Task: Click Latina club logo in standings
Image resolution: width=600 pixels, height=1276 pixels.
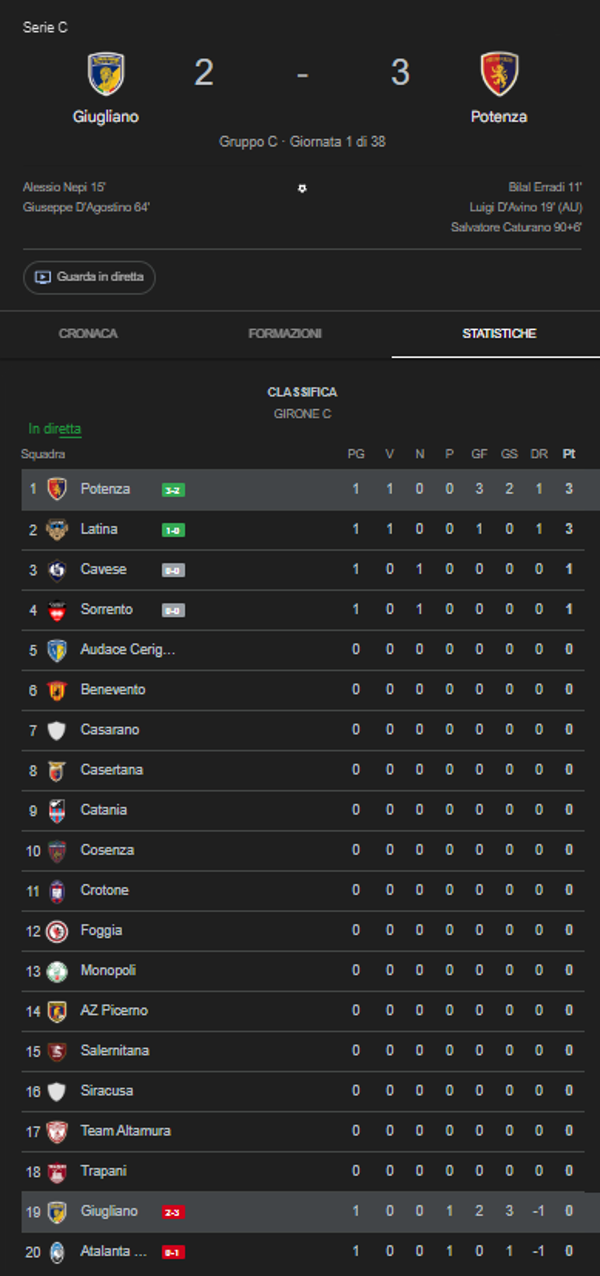Action: (x=57, y=529)
